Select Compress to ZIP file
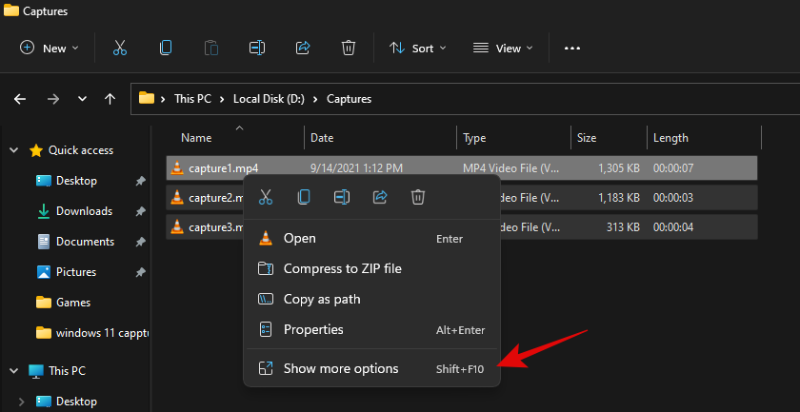Viewport: 800px width, 412px height. (342, 269)
